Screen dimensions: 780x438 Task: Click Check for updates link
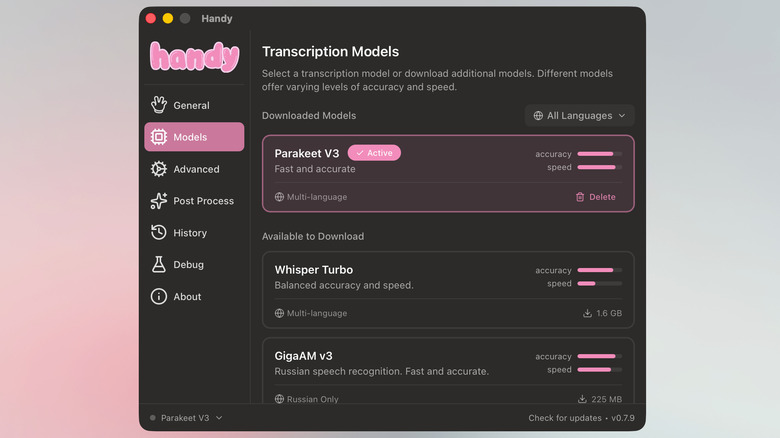(x=565, y=418)
